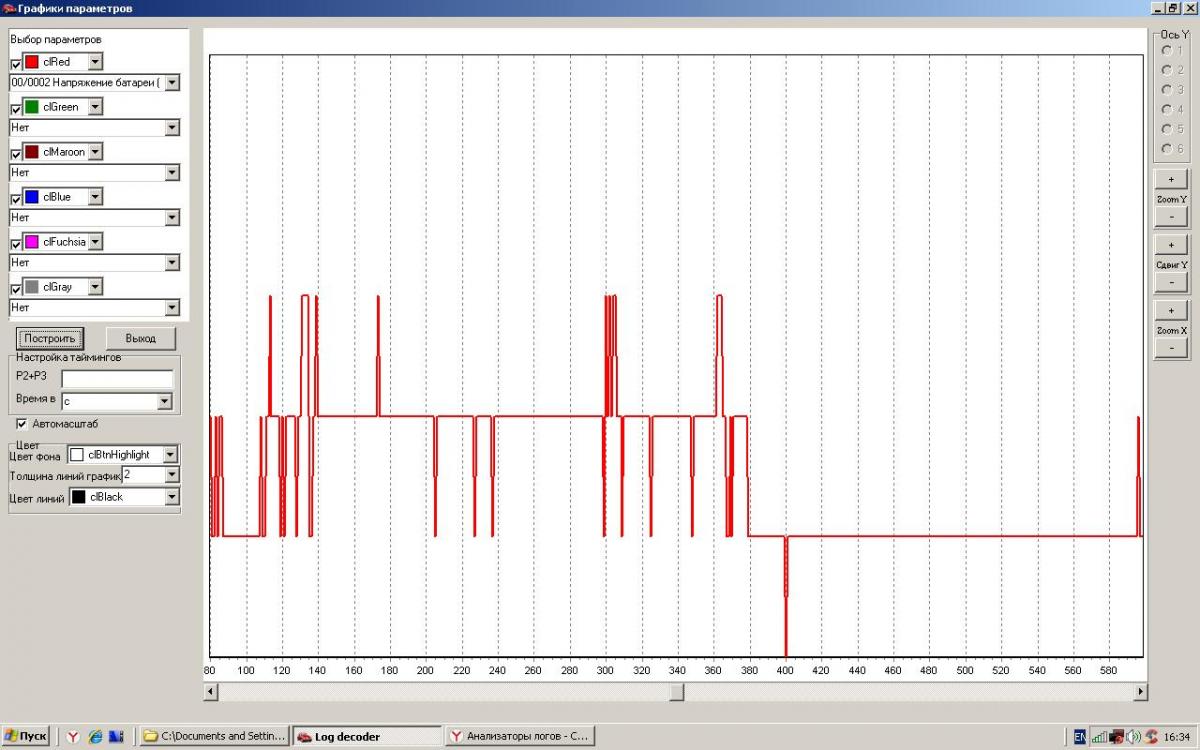Toggle the clRed series checkbox
The height and width of the screenshot is (750, 1200).
(x=16, y=65)
